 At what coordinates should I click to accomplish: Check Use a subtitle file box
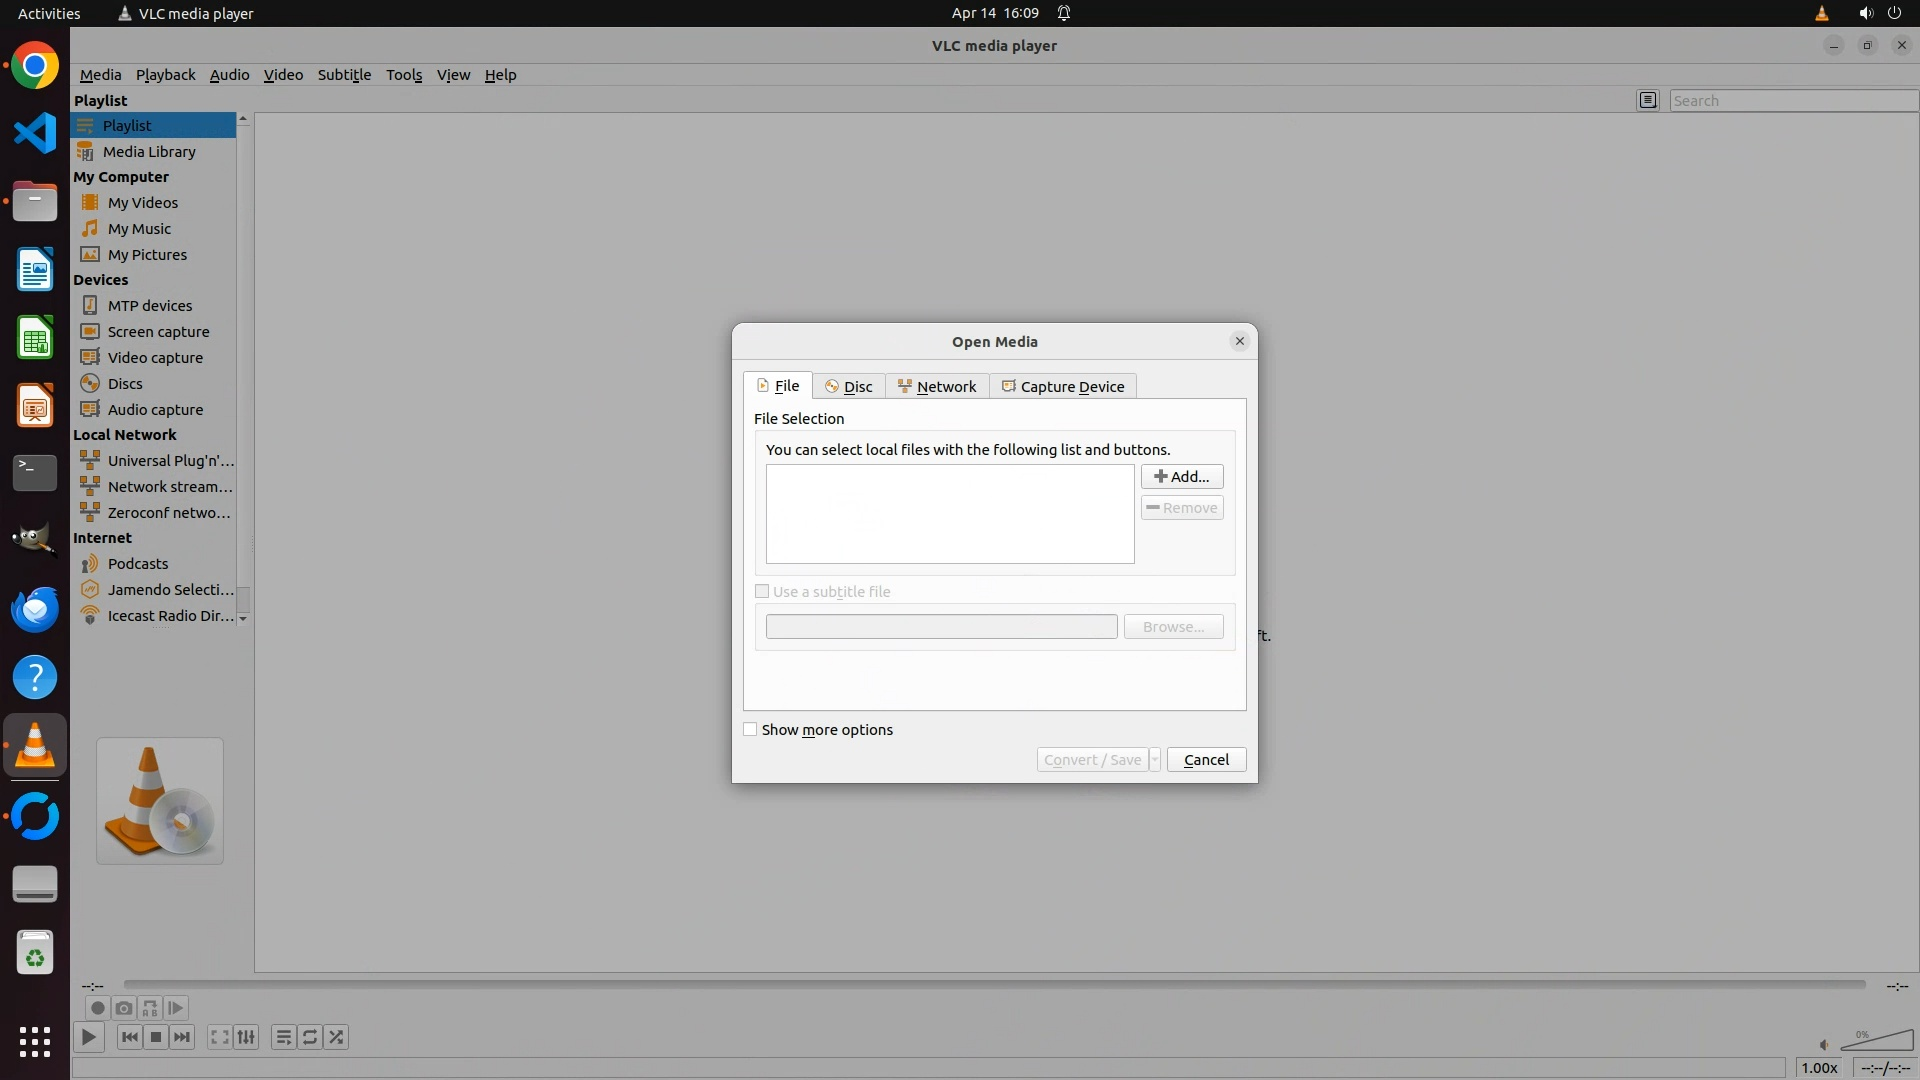point(762,592)
